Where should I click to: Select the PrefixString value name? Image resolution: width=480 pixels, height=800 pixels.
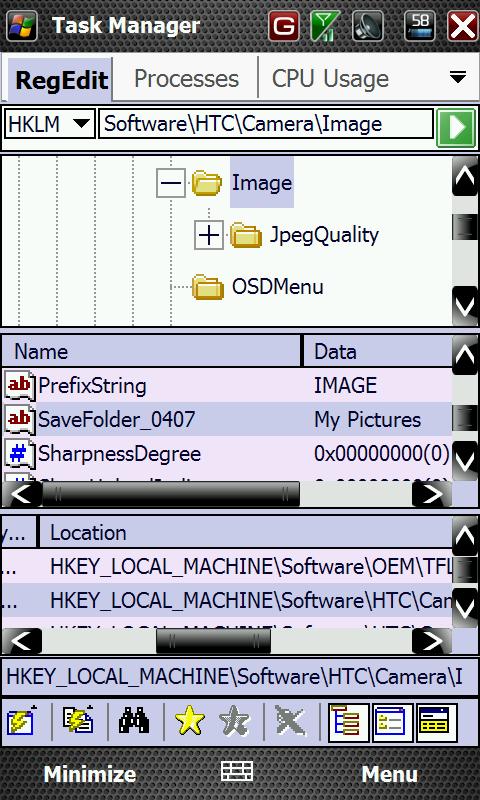[x=92, y=386]
